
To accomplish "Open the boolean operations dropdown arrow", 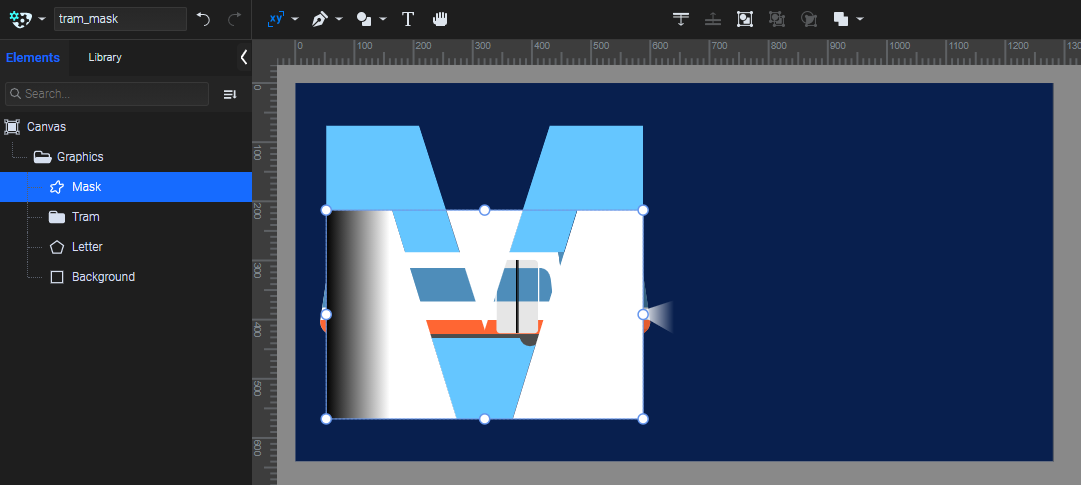I will [x=860, y=19].
